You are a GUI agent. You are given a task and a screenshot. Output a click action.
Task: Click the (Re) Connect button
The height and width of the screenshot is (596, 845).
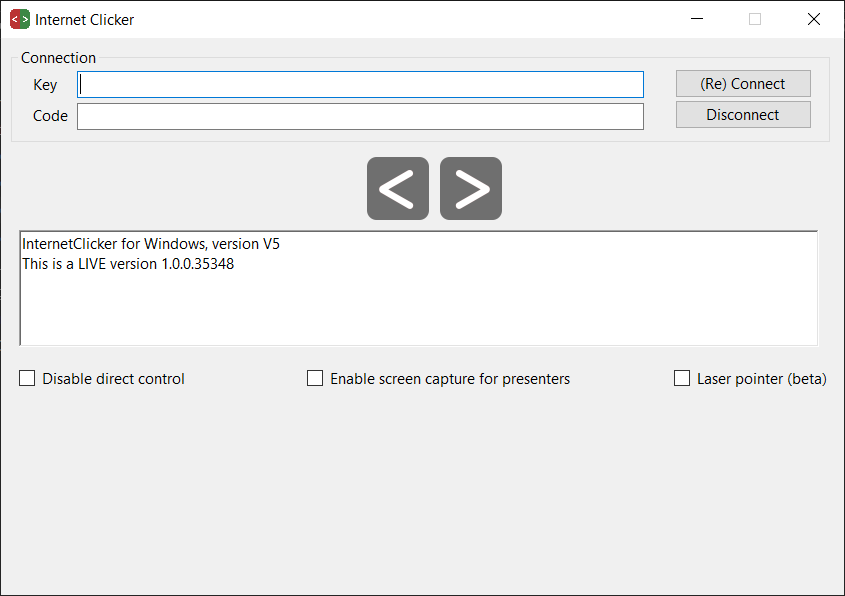click(743, 84)
